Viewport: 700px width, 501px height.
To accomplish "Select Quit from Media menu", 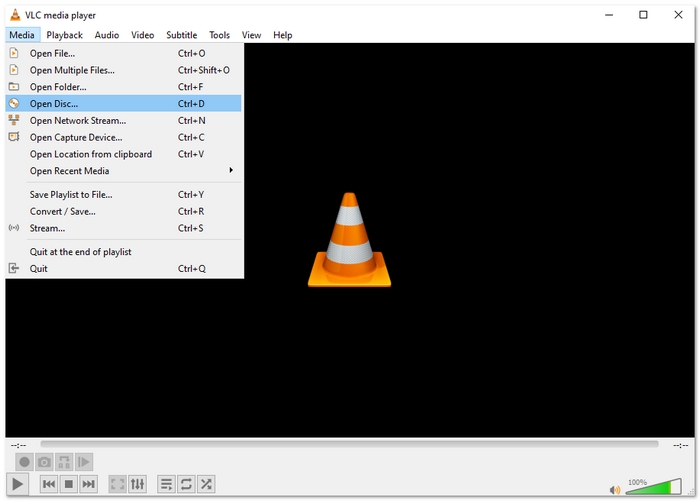I will (x=124, y=268).
